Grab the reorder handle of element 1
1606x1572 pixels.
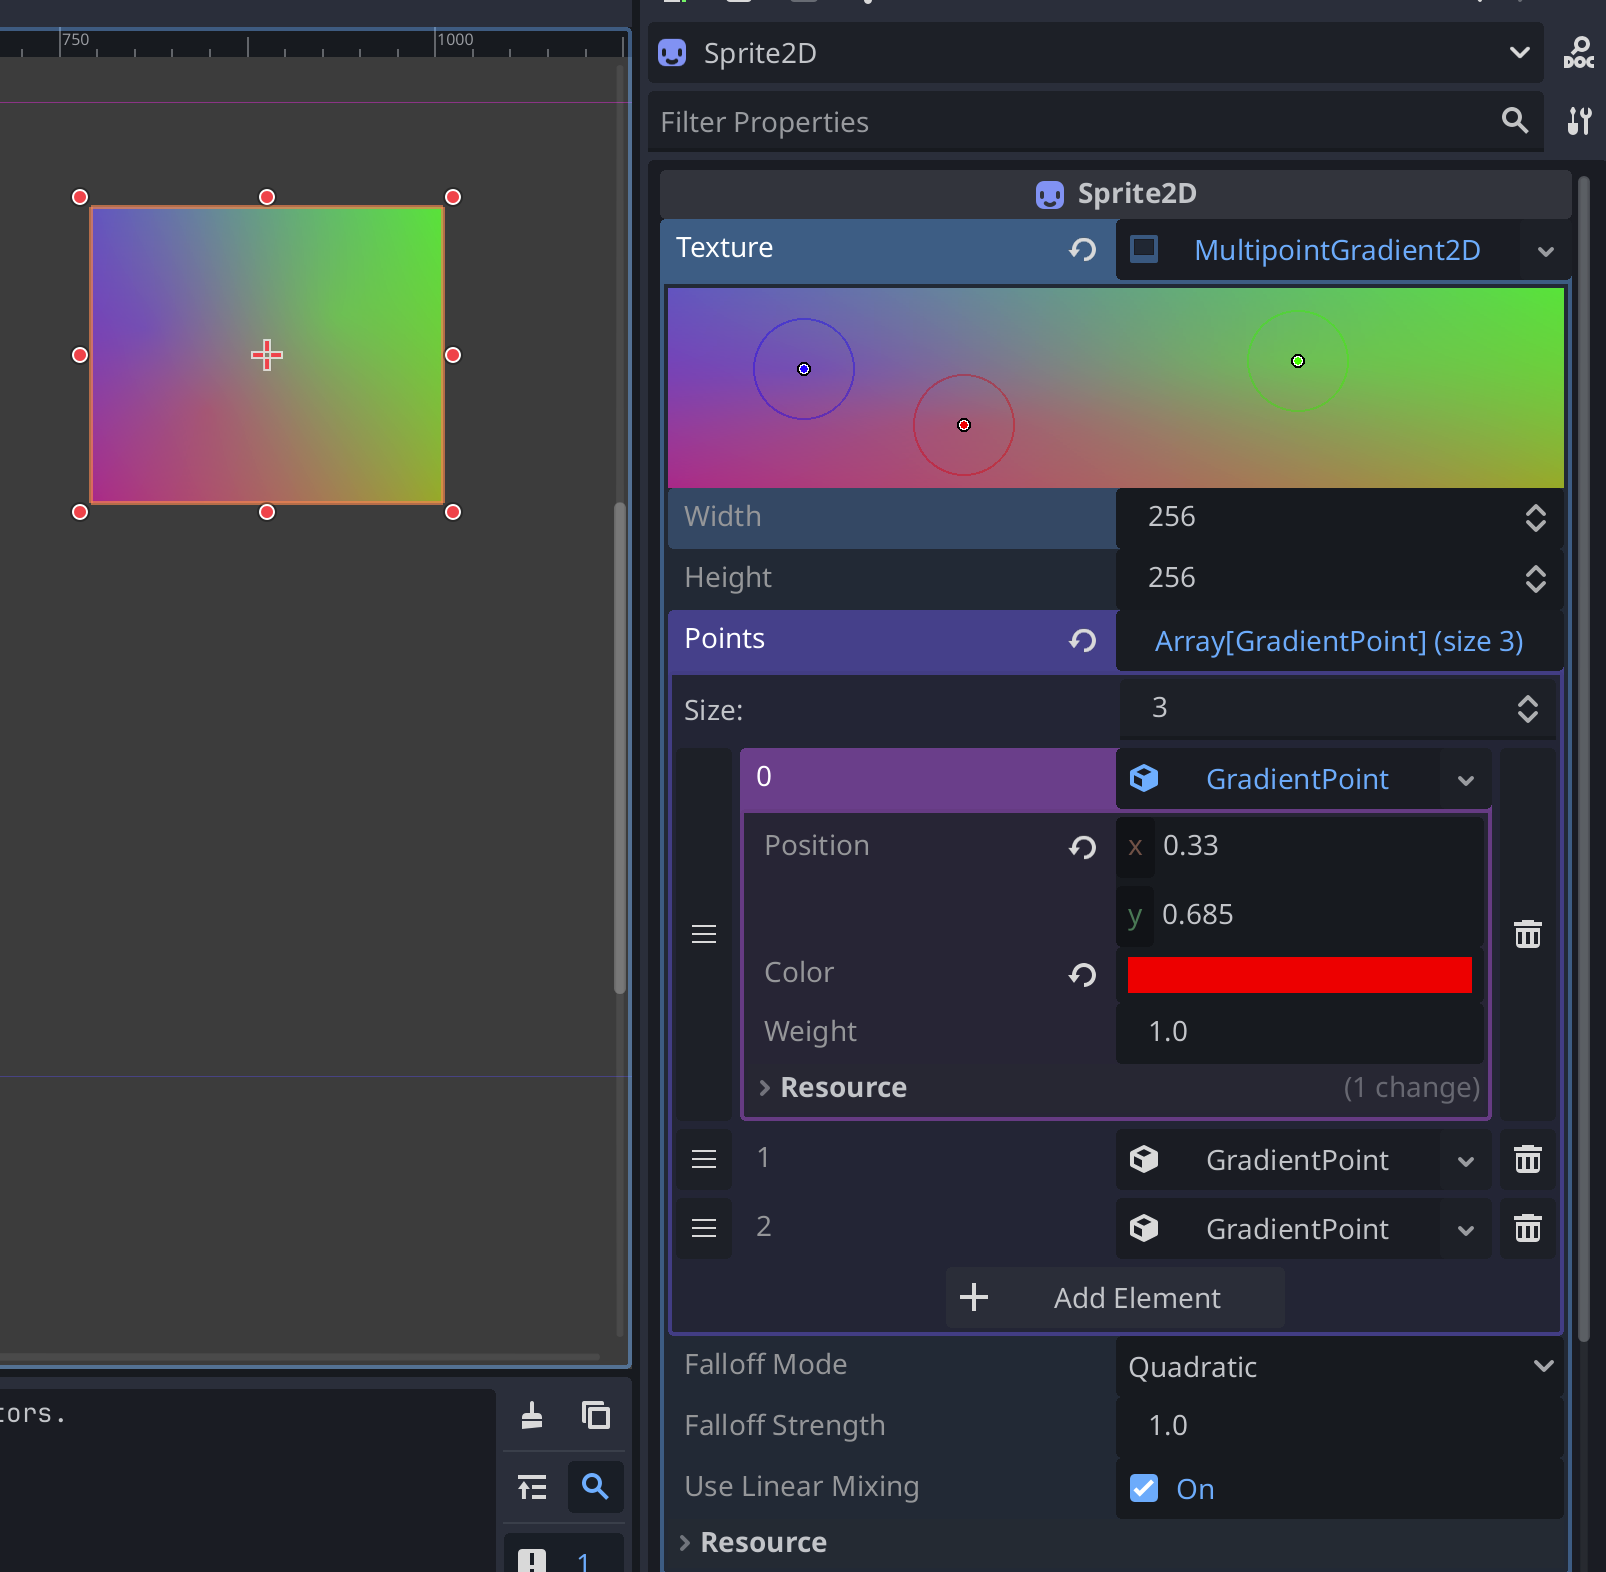point(704,1159)
